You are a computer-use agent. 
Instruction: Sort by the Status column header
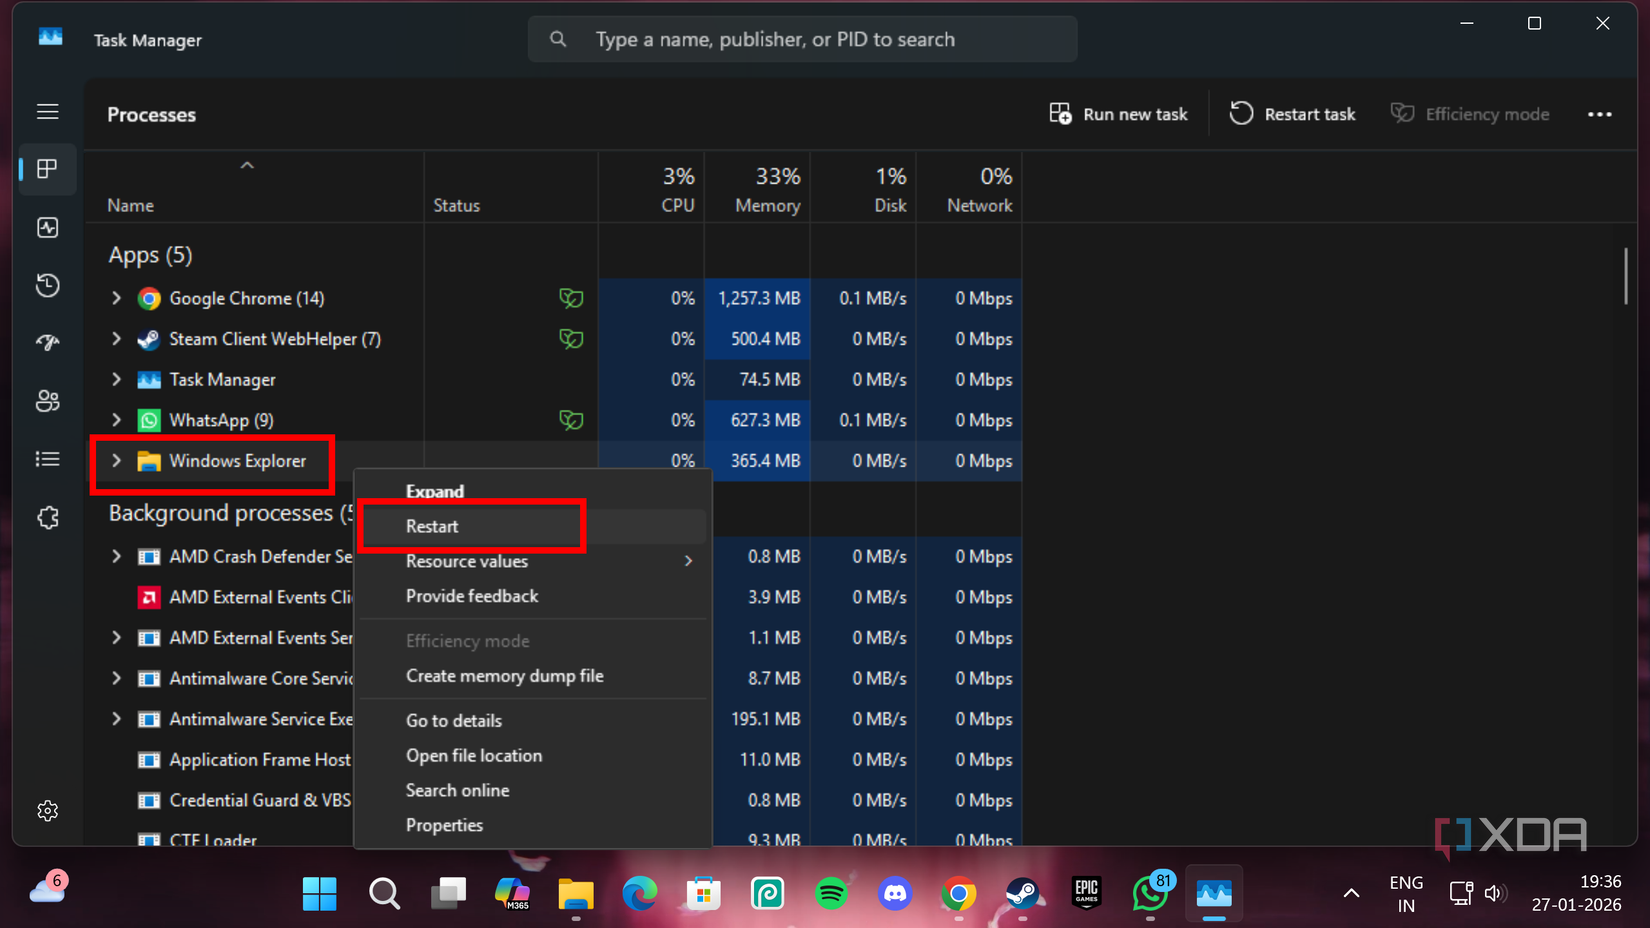(511, 188)
